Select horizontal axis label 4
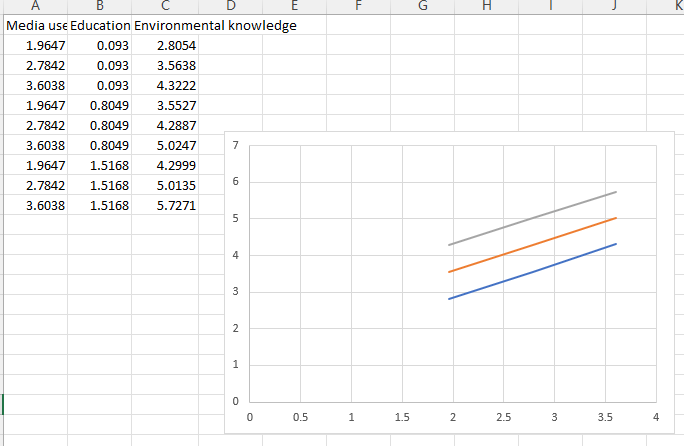Image resolution: width=684 pixels, height=446 pixels. point(655,416)
